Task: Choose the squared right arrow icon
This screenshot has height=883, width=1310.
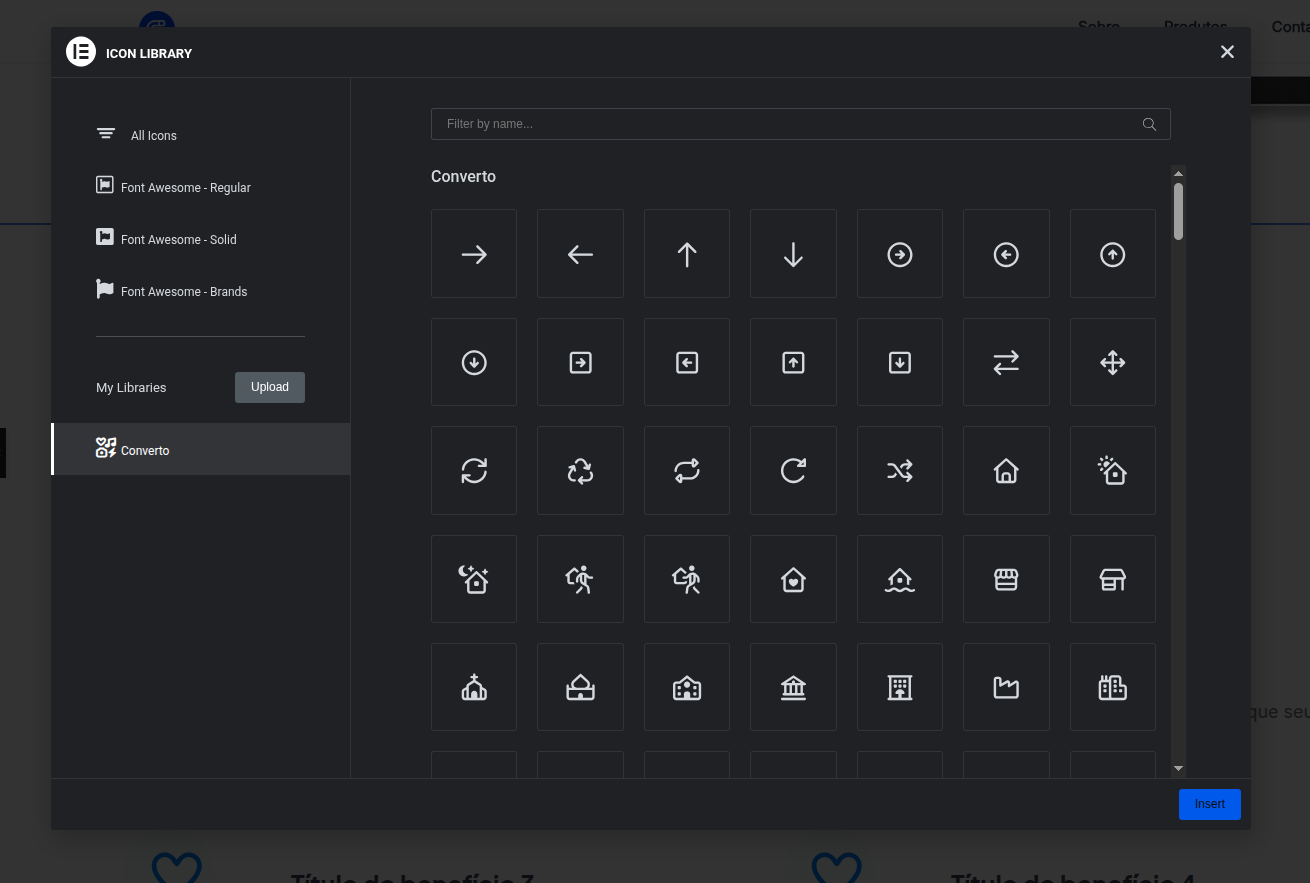Action: (580, 362)
